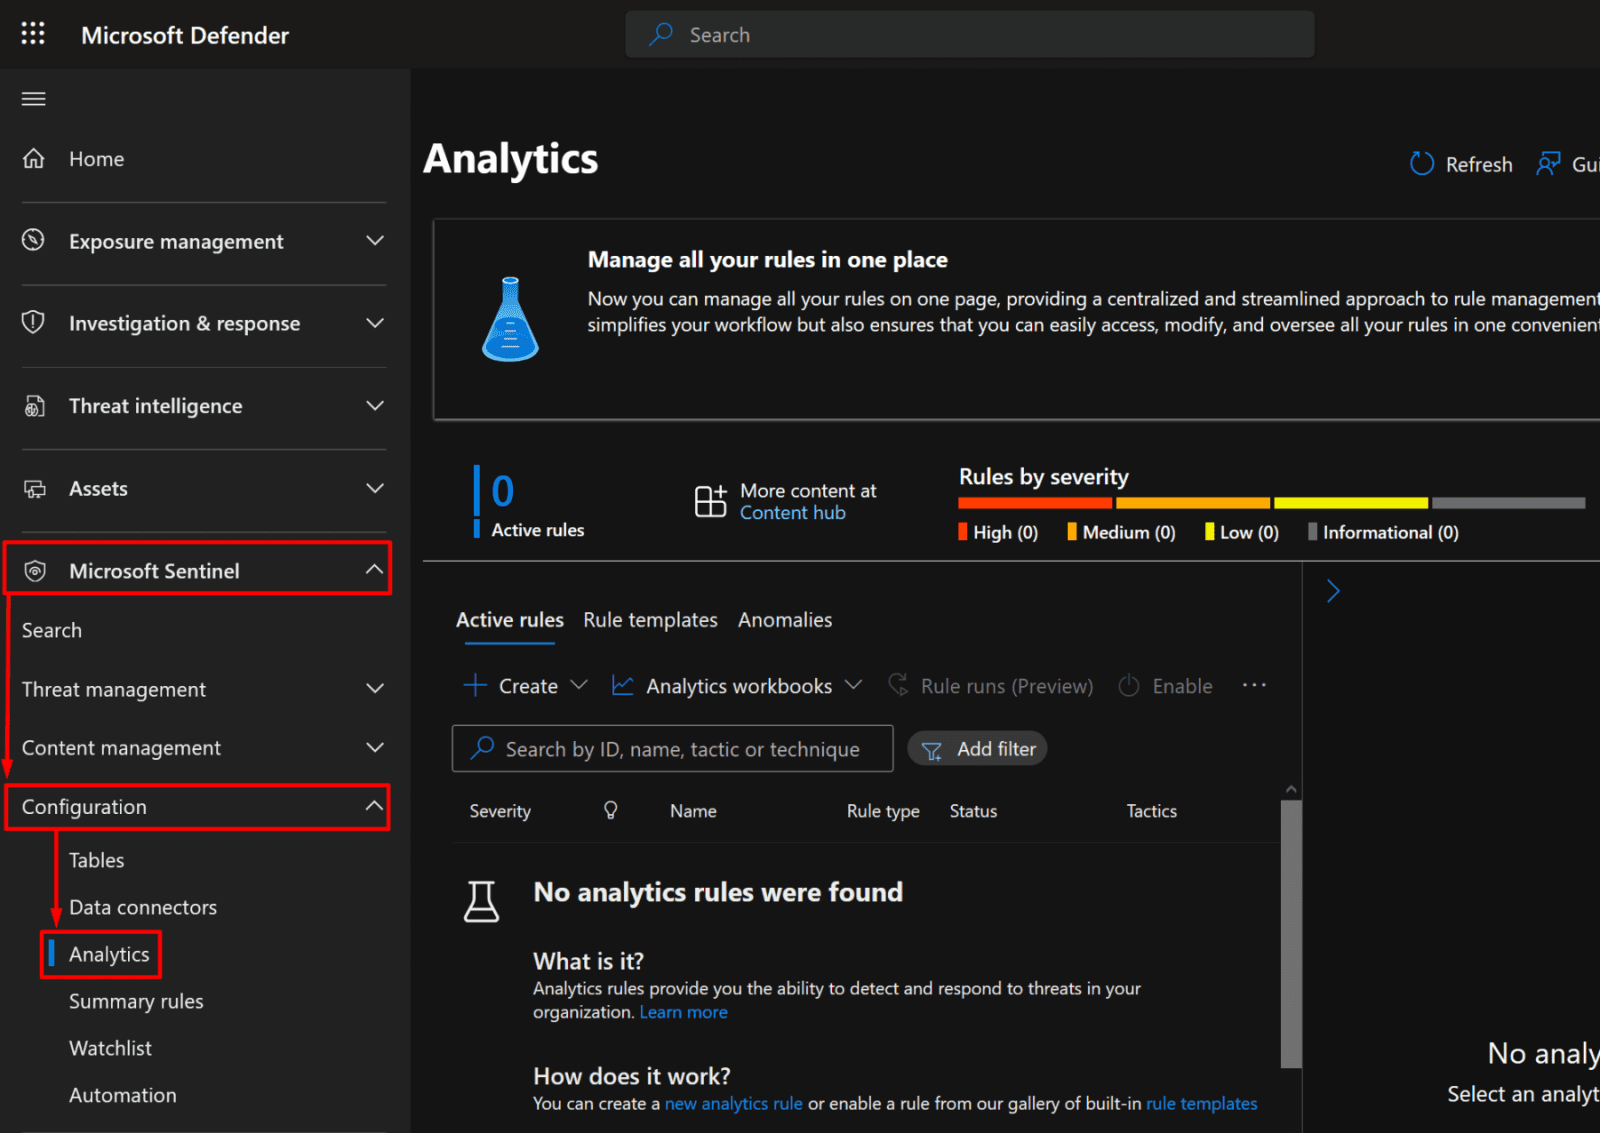Open the more options ellipsis menu
1600x1133 pixels.
click(1254, 685)
